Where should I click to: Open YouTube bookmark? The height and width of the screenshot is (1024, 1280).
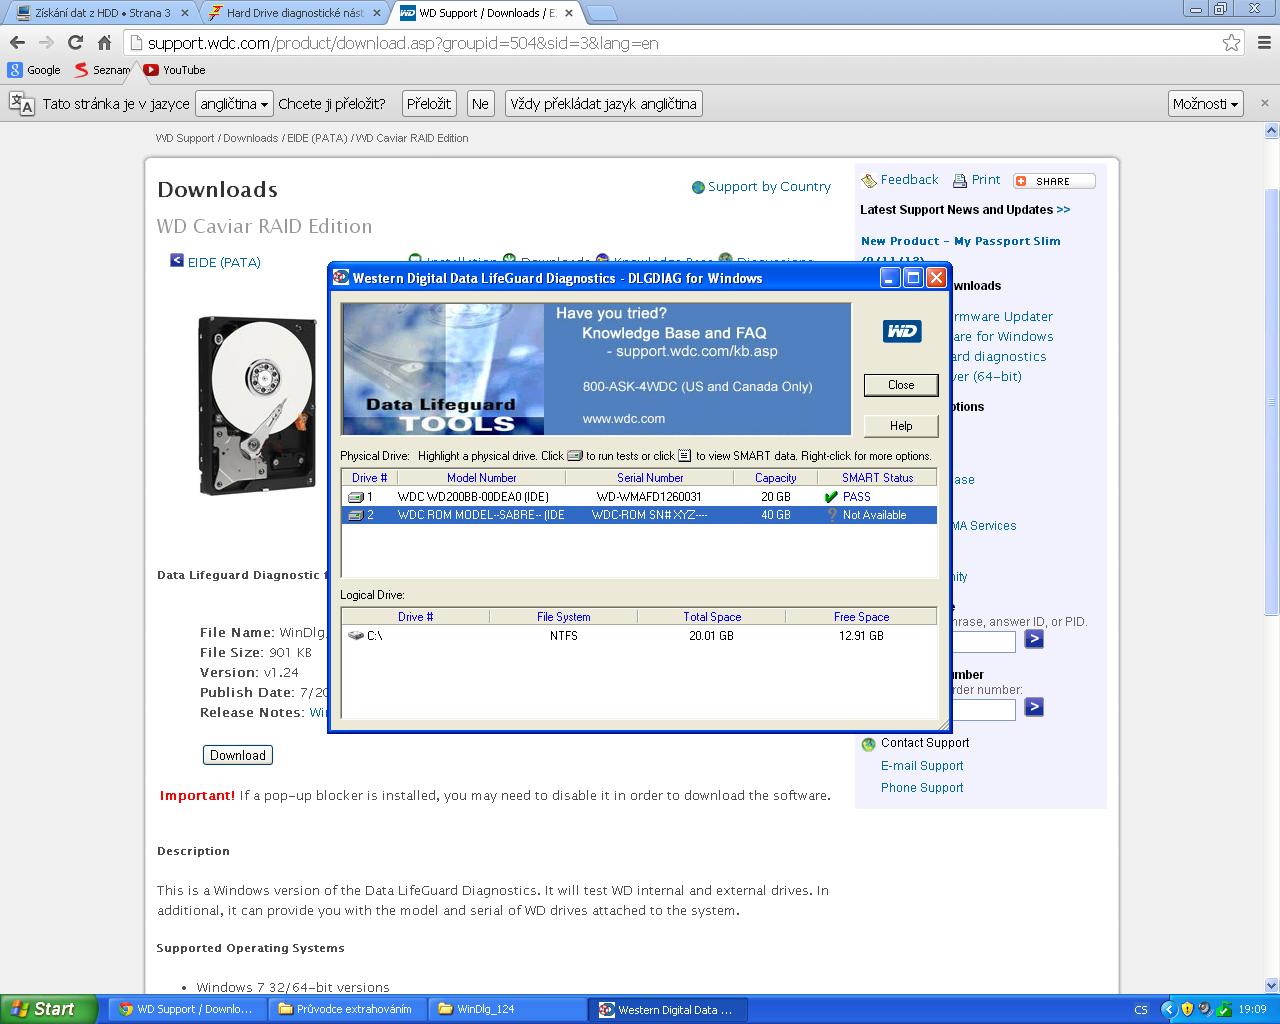[x=174, y=70]
